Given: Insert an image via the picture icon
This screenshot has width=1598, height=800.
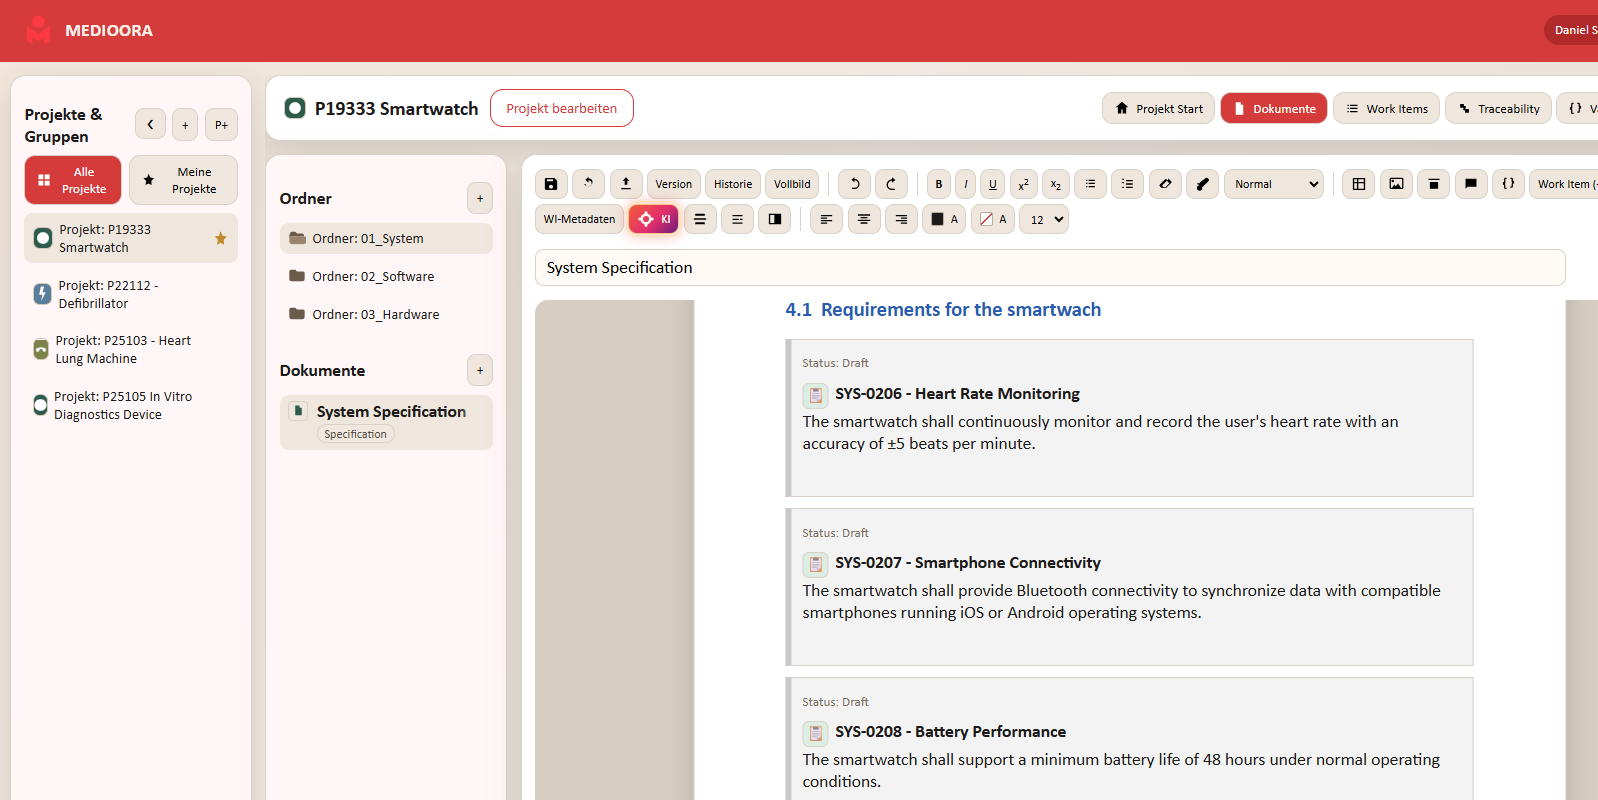Looking at the screenshot, I should [x=1396, y=184].
